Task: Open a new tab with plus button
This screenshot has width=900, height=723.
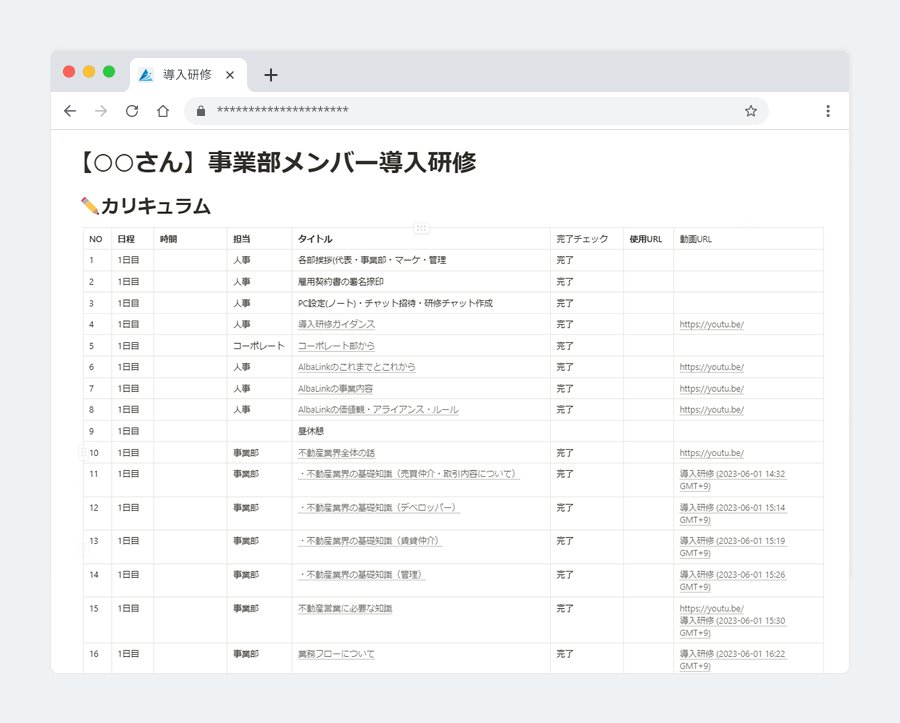Action: (x=270, y=75)
